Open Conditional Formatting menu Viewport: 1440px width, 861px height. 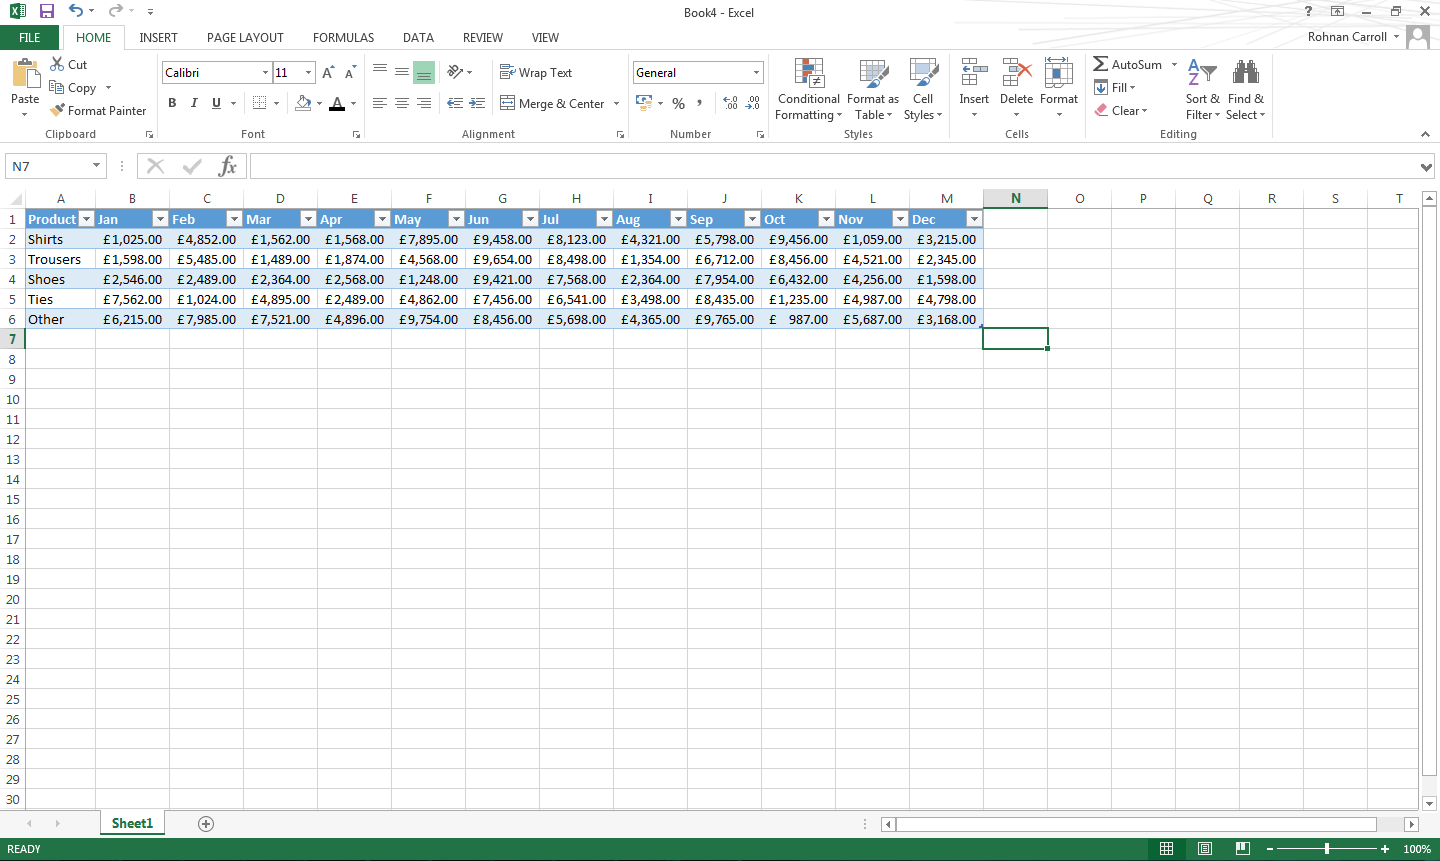(809, 90)
